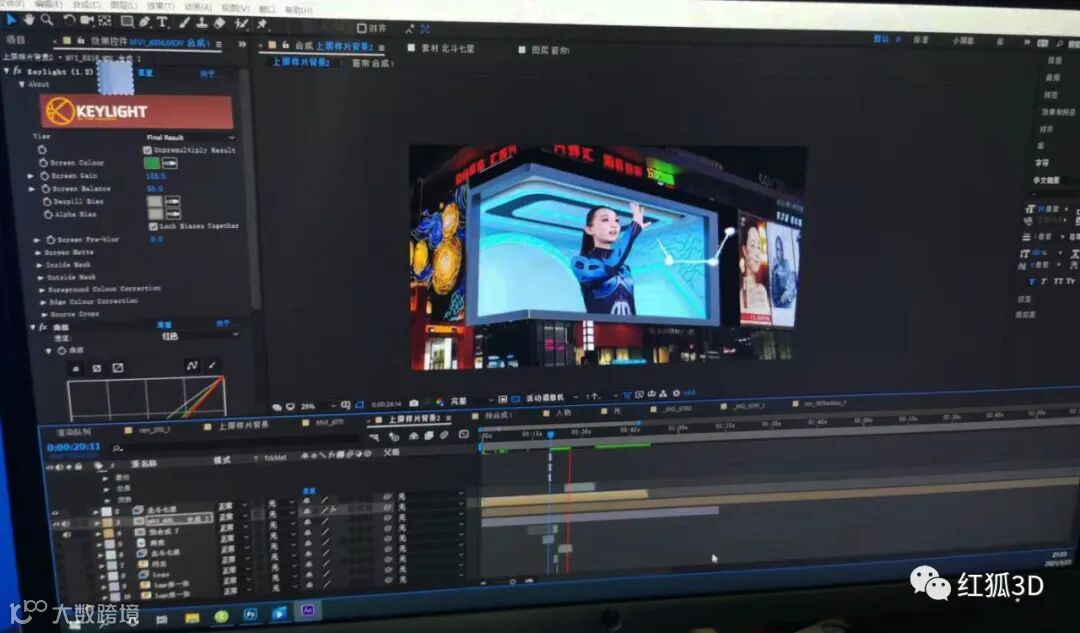Toggle Alpha Bias stopwatch

point(48,214)
